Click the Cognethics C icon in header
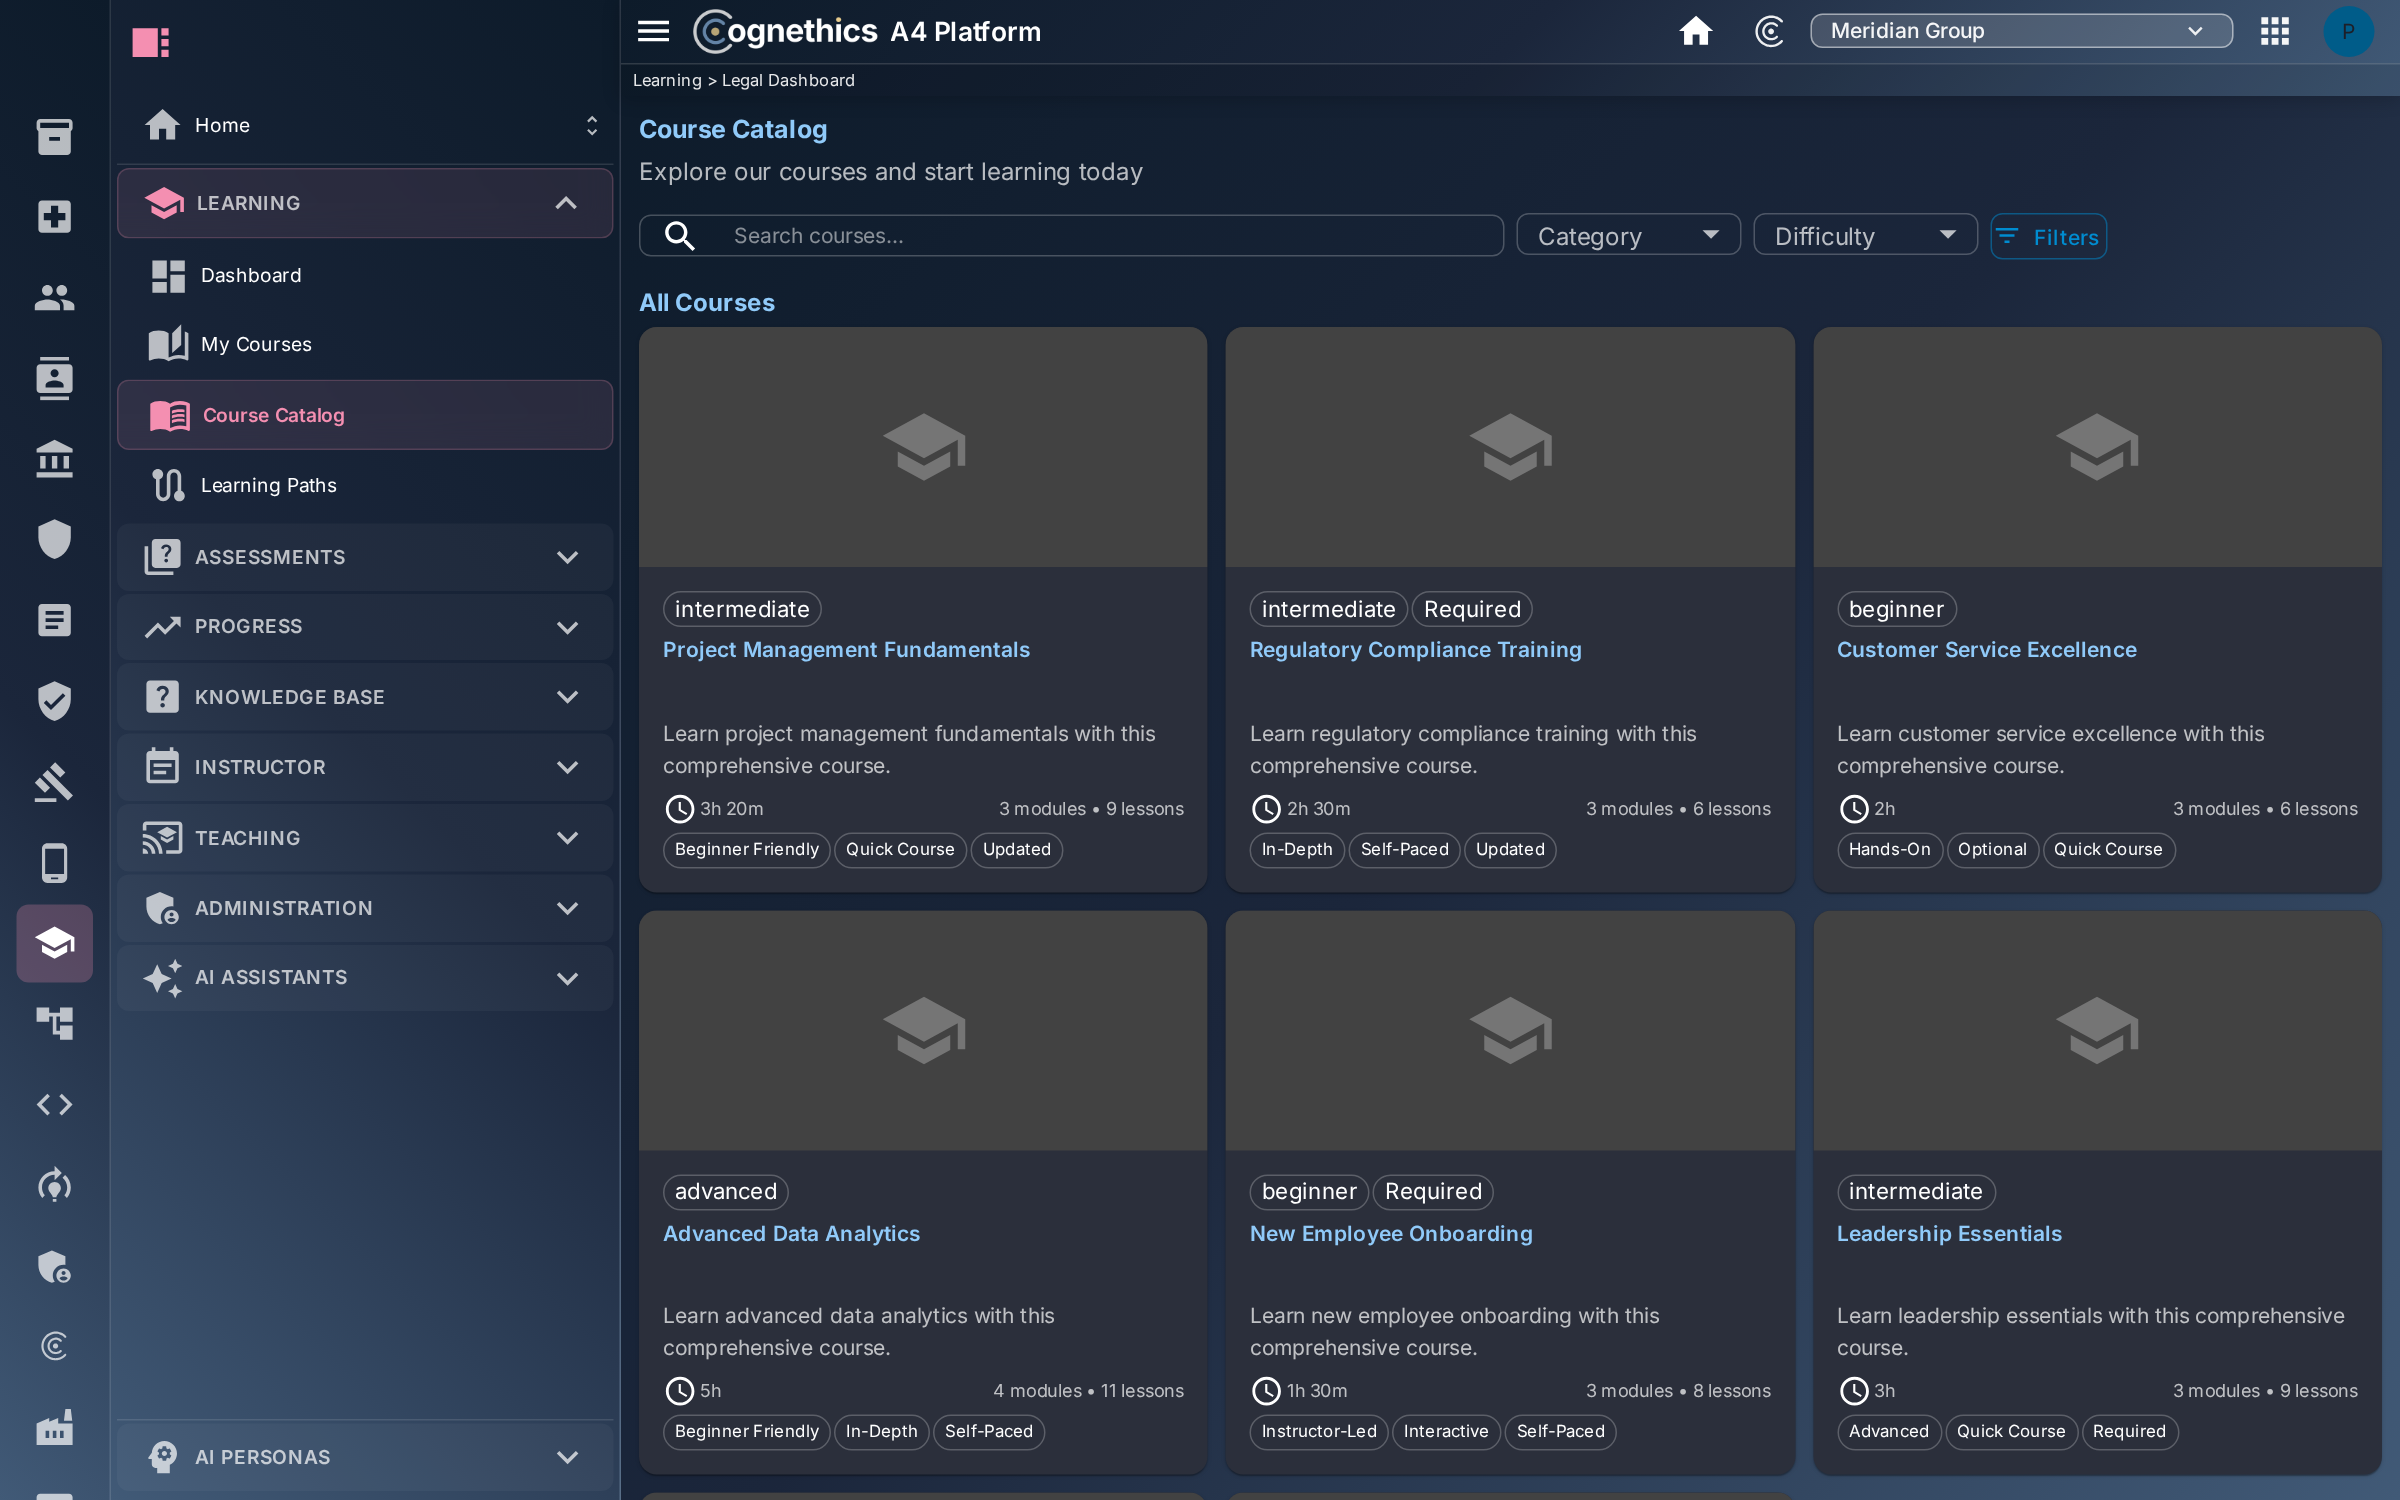 pyautogui.click(x=1769, y=31)
